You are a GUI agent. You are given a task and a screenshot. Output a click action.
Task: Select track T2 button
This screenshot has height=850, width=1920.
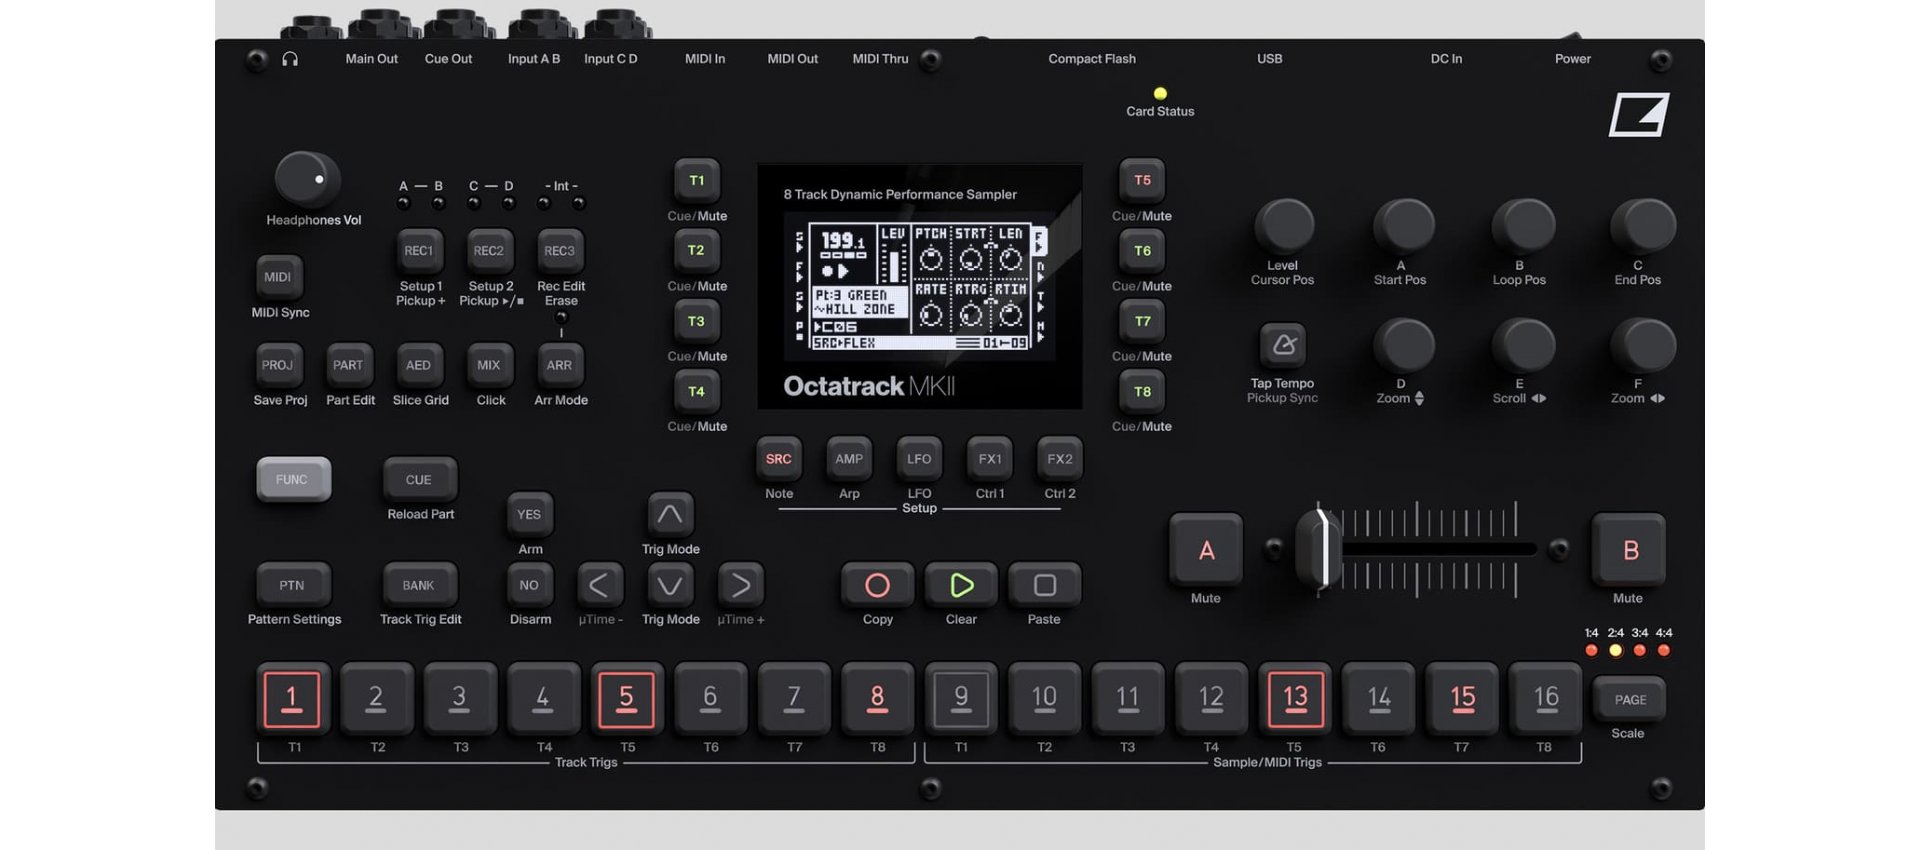pos(697,251)
